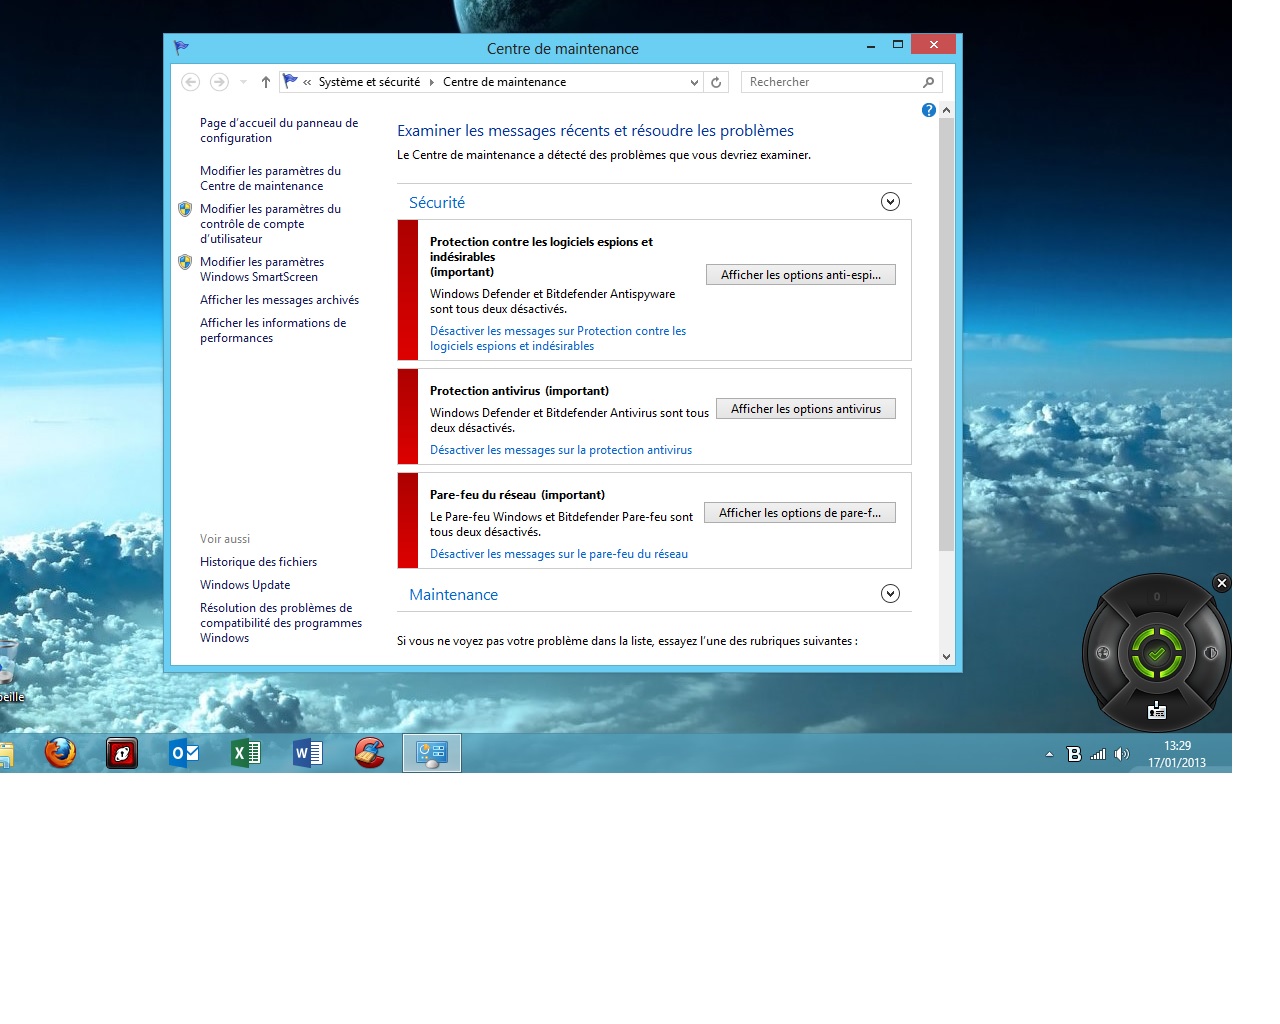Go back with the navigation back arrow
This screenshot has height=1024, width=1280.
(x=191, y=82)
